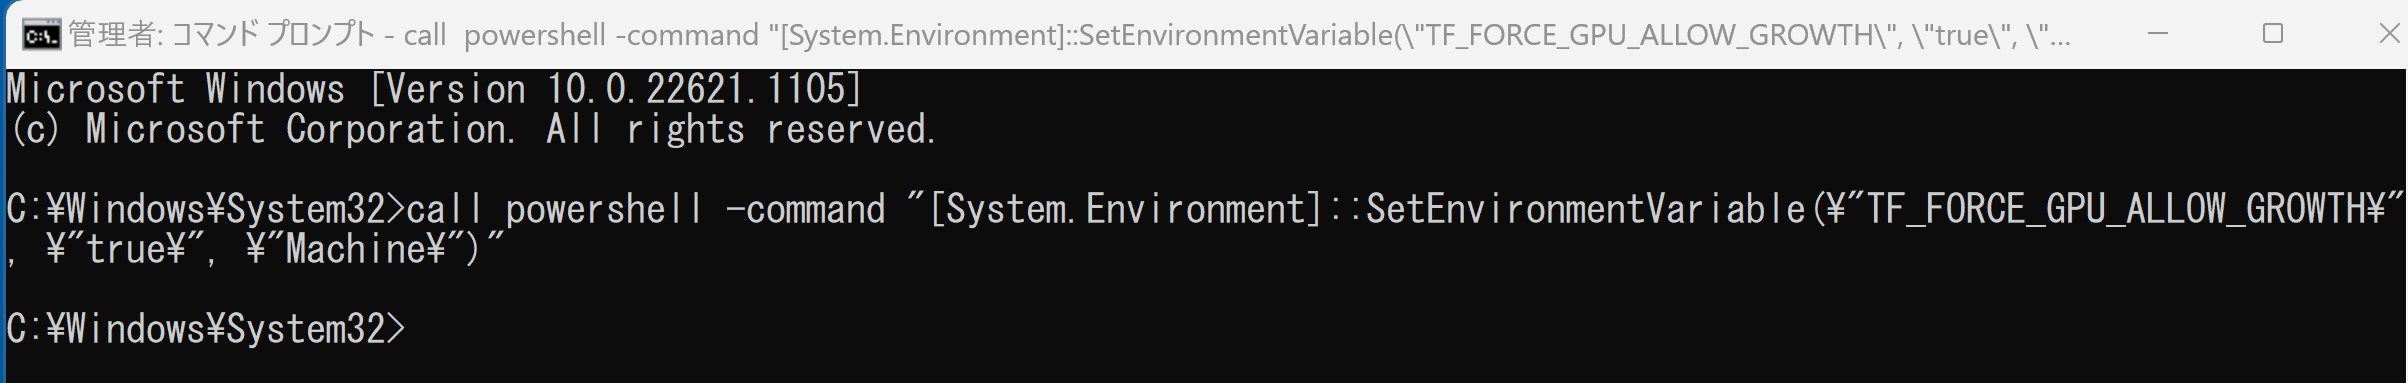
Task: Click the SetEnvironmentVariable method text
Action: (x=1585, y=209)
